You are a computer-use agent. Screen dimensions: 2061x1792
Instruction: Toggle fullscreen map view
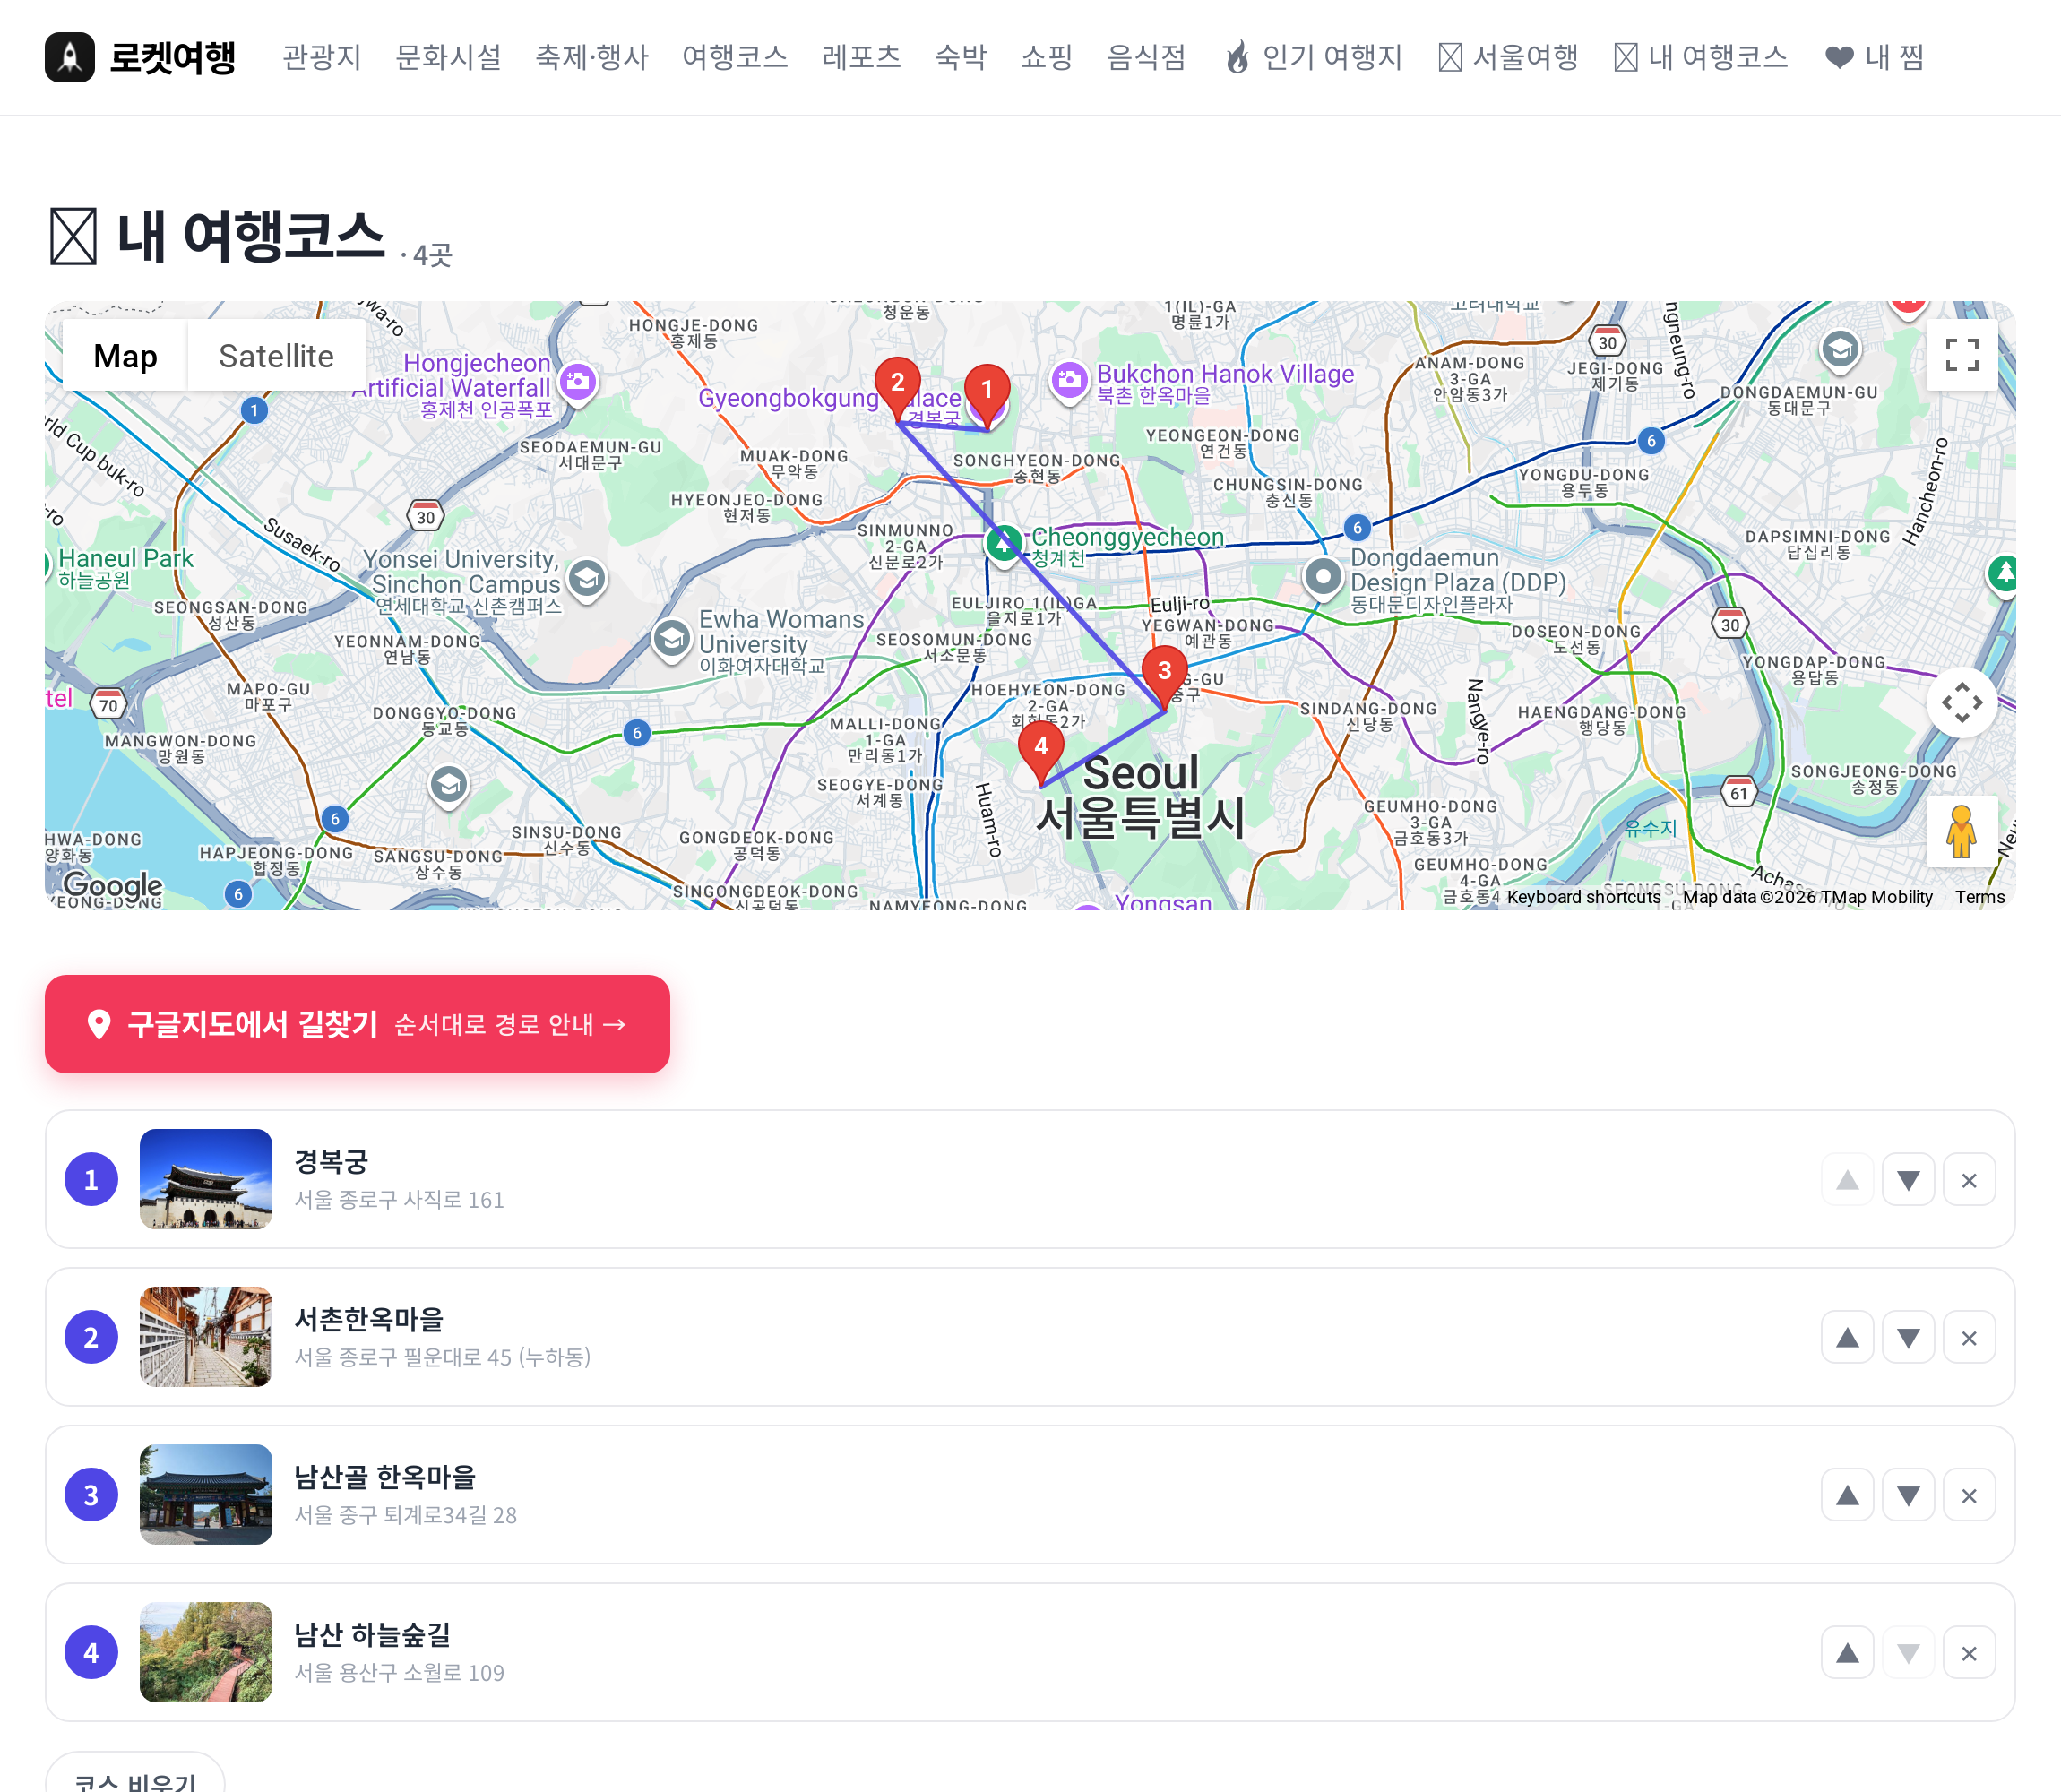tap(1962, 355)
